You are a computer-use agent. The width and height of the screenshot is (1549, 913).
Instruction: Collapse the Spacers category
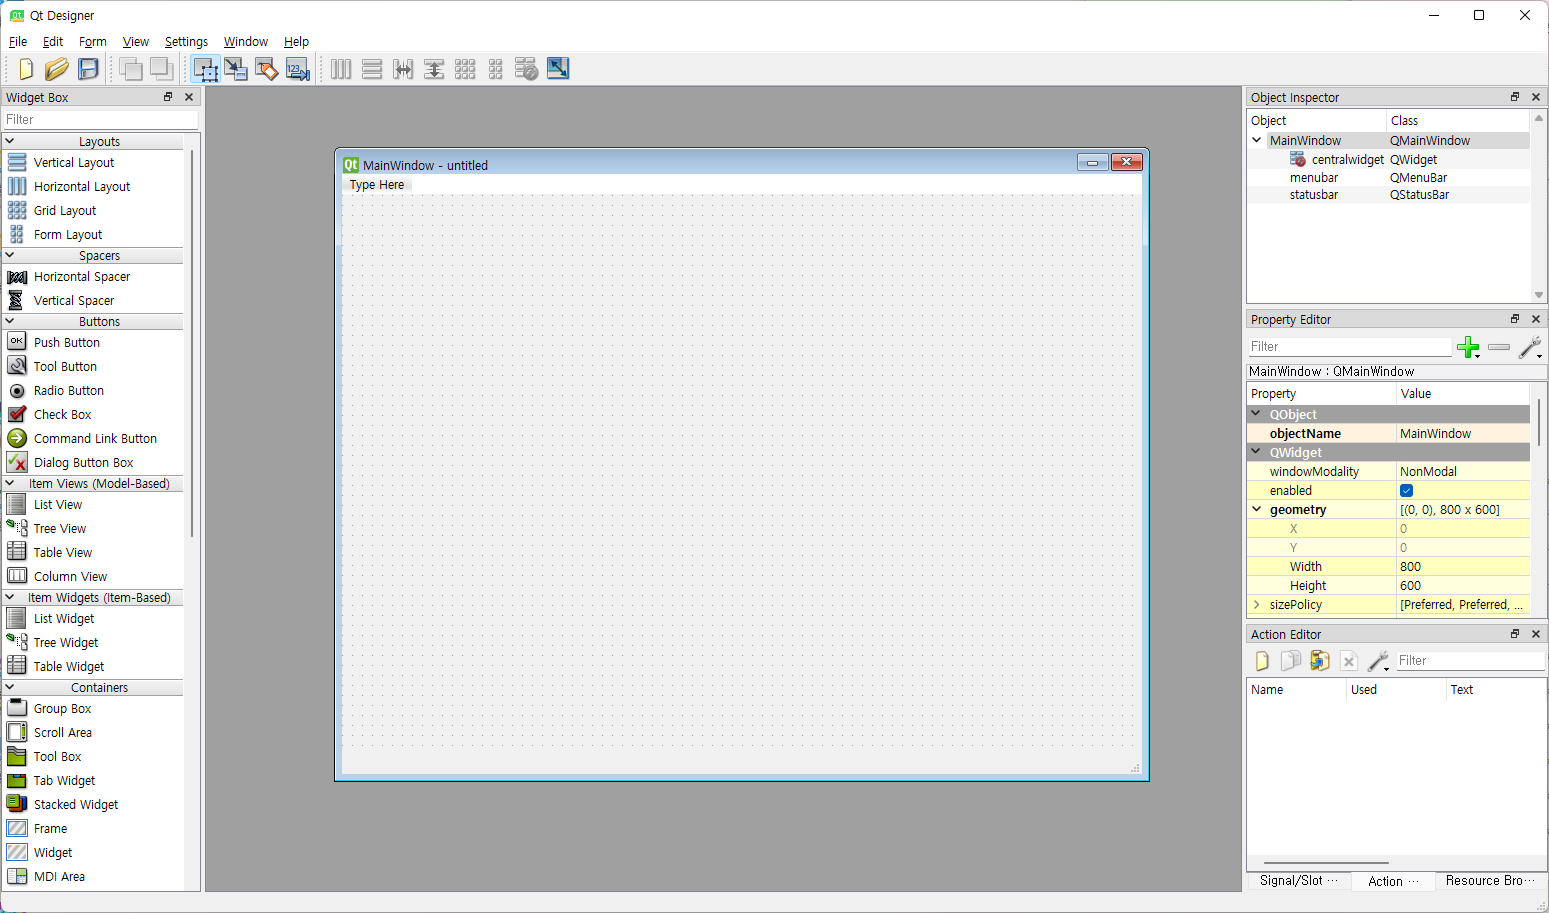(10, 255)
